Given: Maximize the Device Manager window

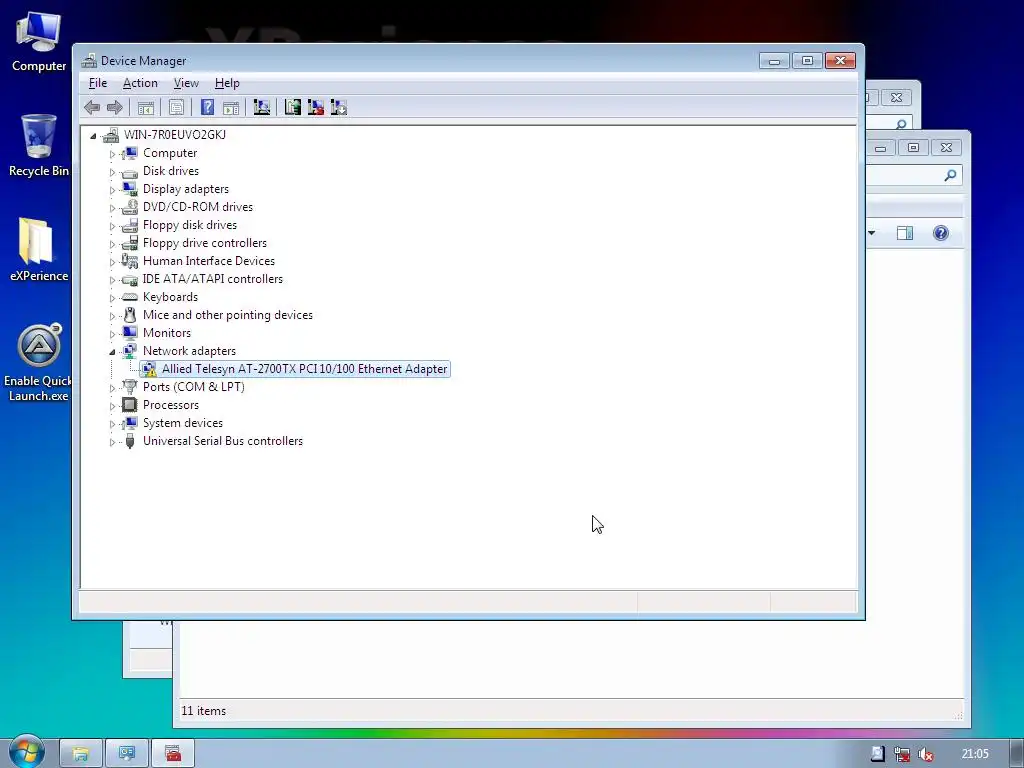Looking at the screenshot, I should pyautogui.click(x=807, y=61).
